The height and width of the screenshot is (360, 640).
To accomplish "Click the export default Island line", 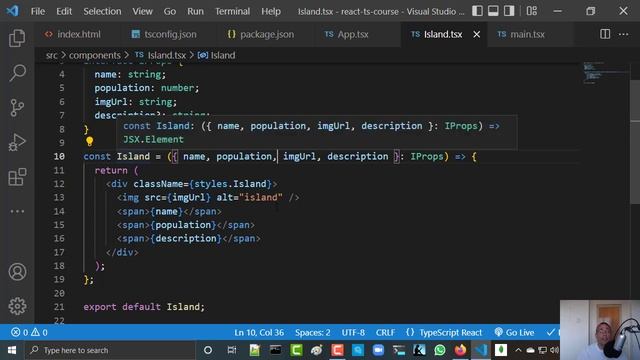I will click(144, 307).
